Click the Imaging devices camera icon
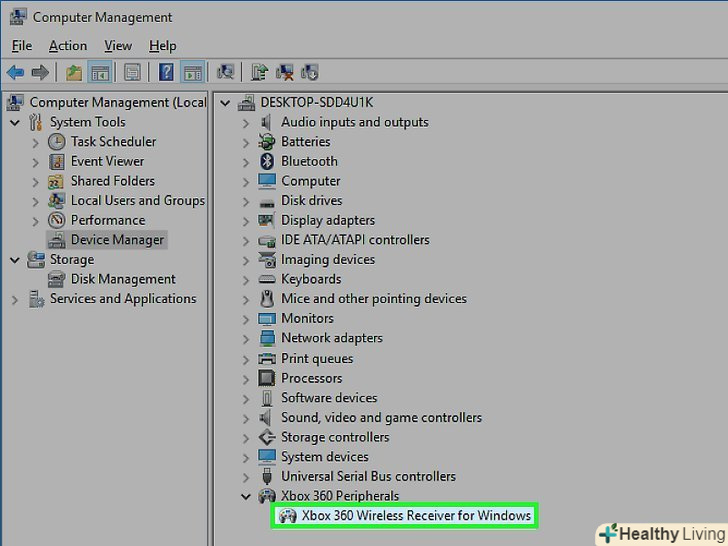Screen dimensions: 728x546 pyautogui.click(x=266, y=260)
